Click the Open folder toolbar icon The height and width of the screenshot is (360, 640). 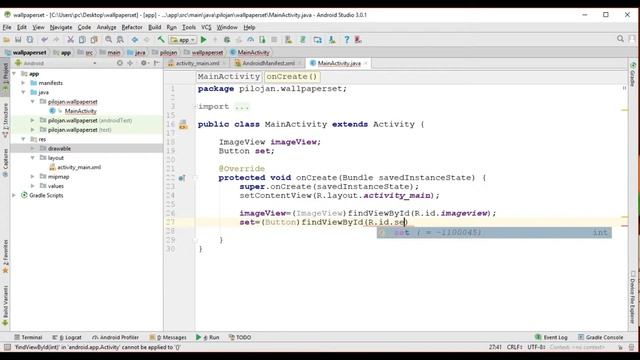pos(6,40)
